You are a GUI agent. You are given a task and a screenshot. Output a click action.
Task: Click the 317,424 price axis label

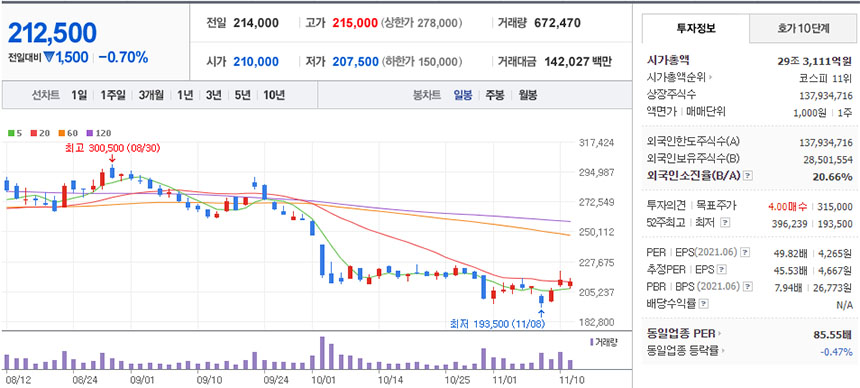click(597, 143)
